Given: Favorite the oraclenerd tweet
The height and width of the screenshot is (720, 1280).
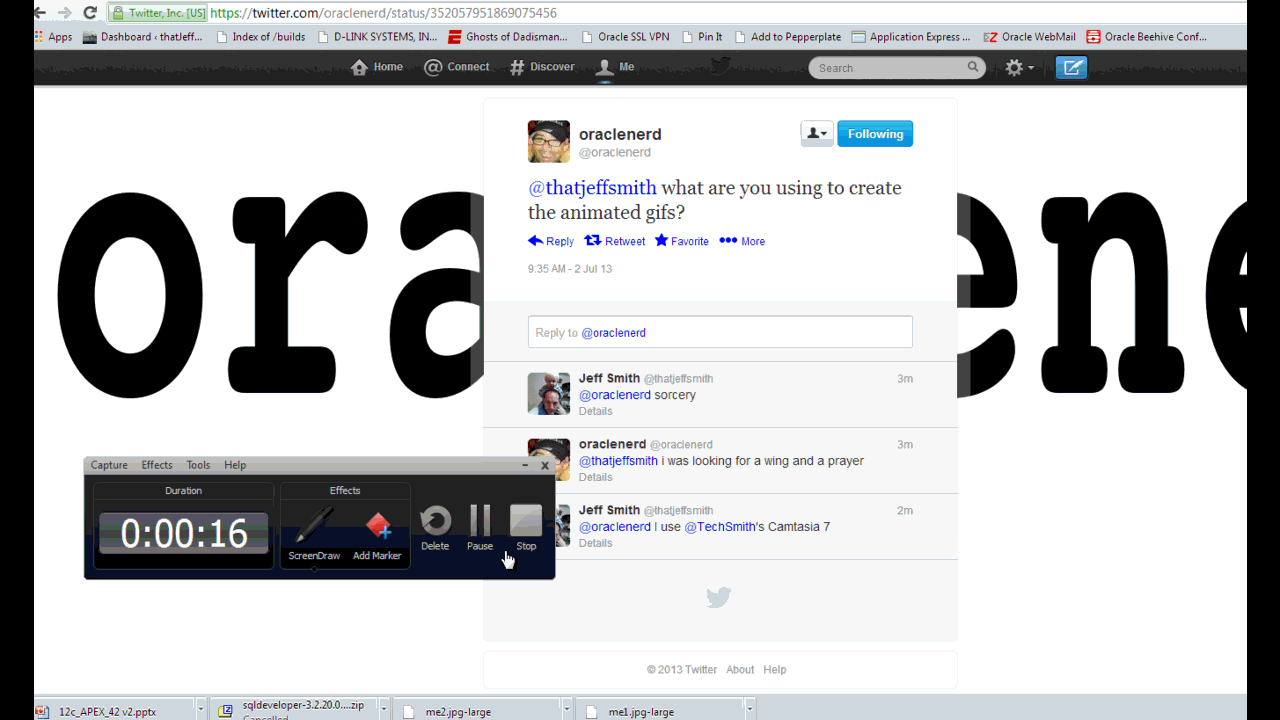Looking at the screenshot, I should pos(682,241).
